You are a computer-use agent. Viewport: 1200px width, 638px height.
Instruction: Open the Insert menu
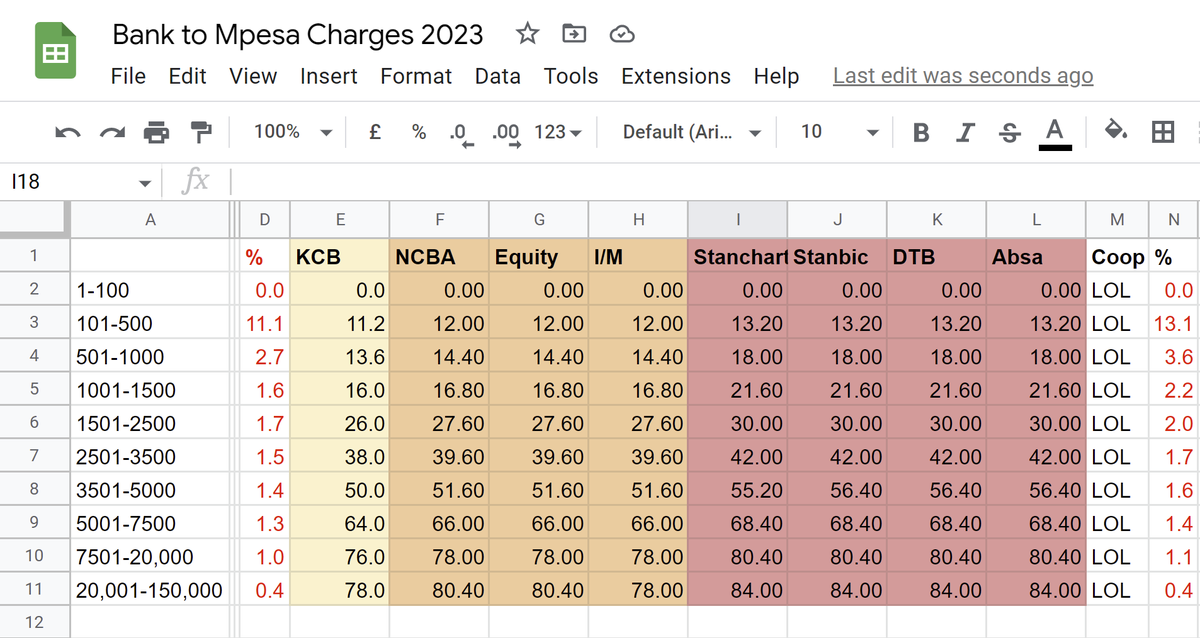328,76
